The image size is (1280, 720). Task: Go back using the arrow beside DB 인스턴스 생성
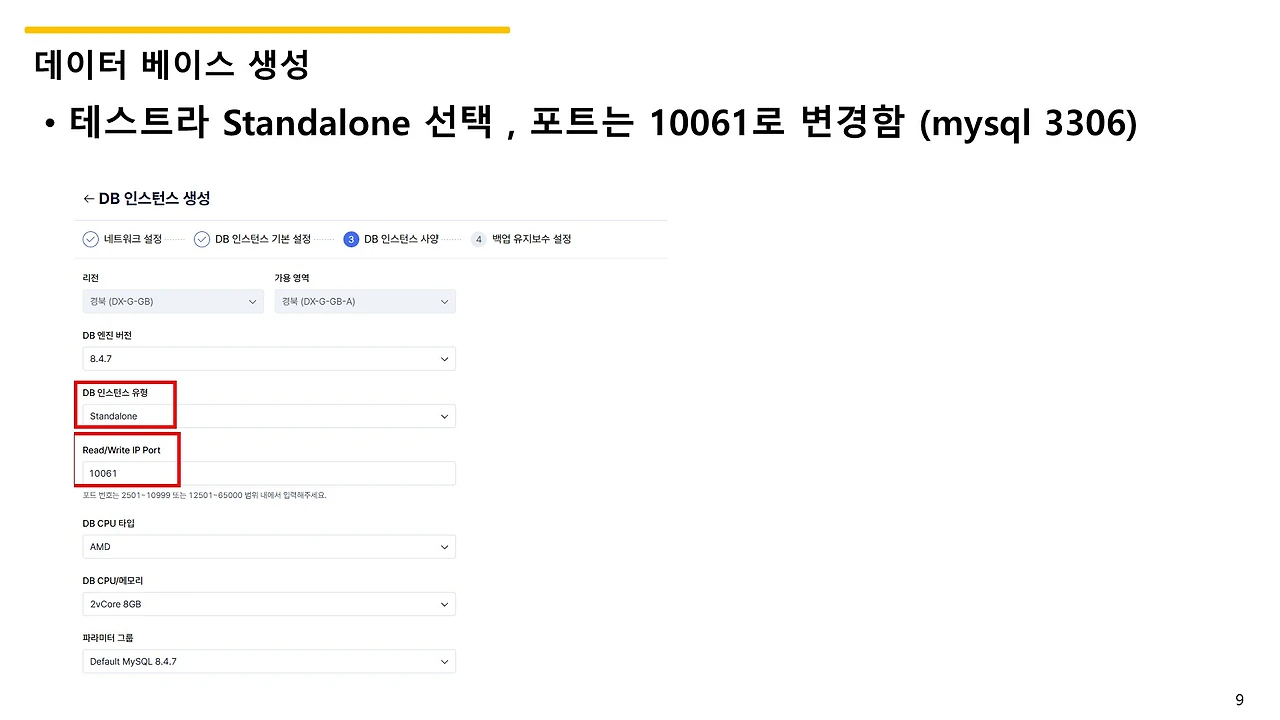pos(88,199)
